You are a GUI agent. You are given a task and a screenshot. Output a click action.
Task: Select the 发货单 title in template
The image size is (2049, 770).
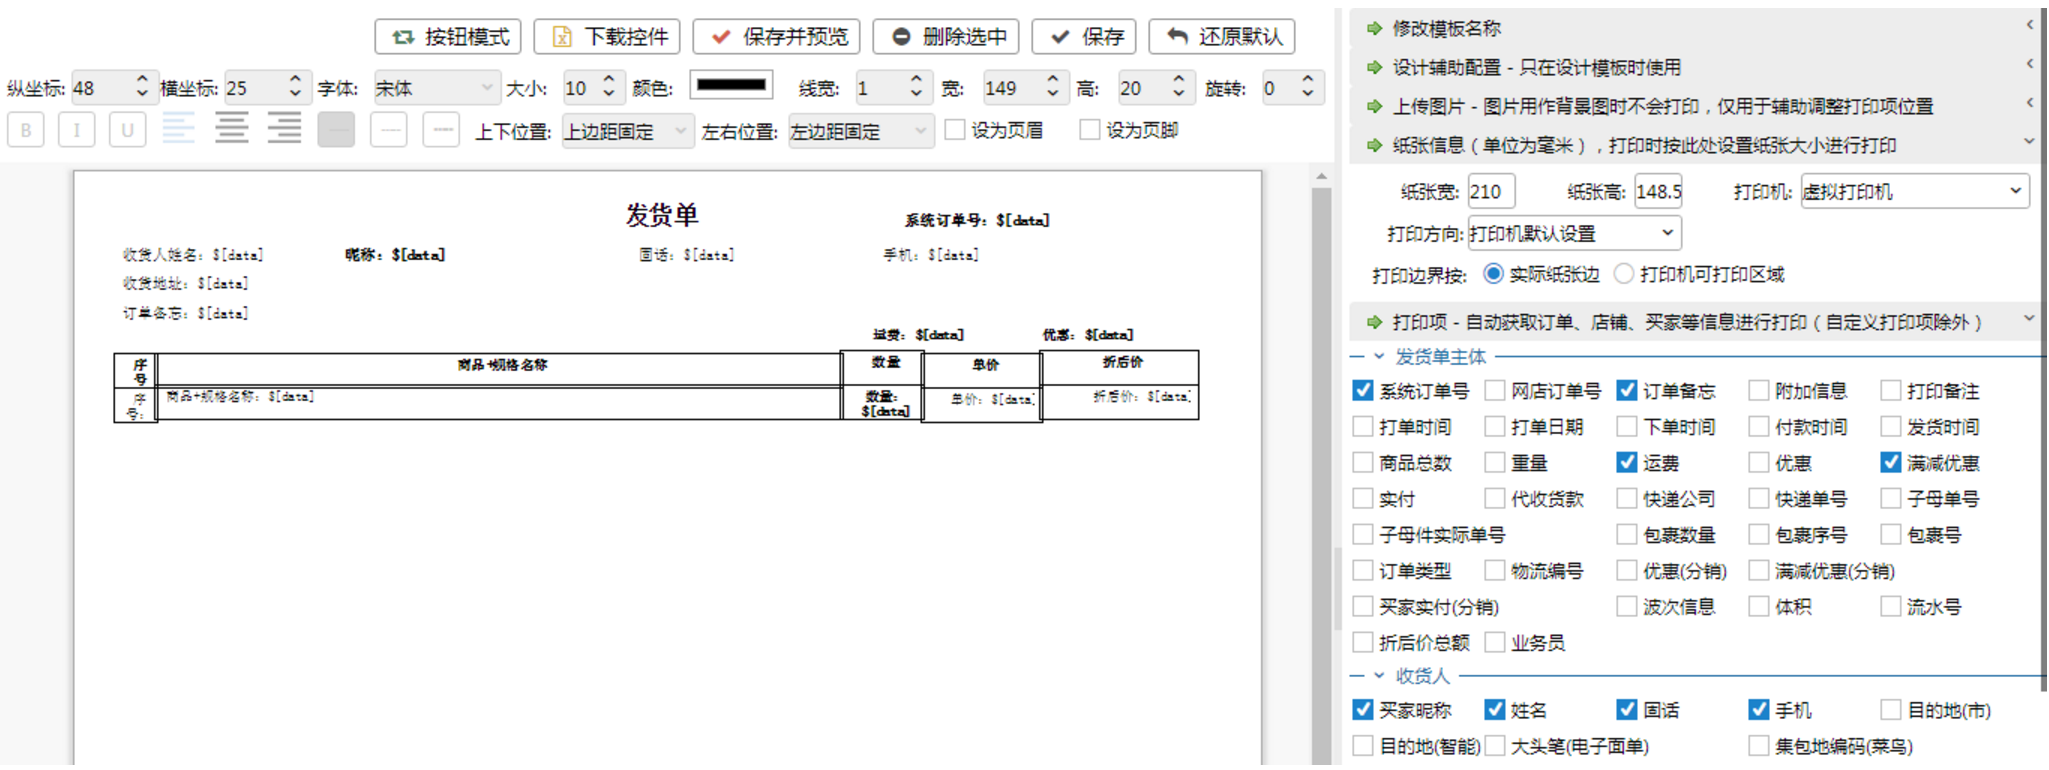(662, 214)
